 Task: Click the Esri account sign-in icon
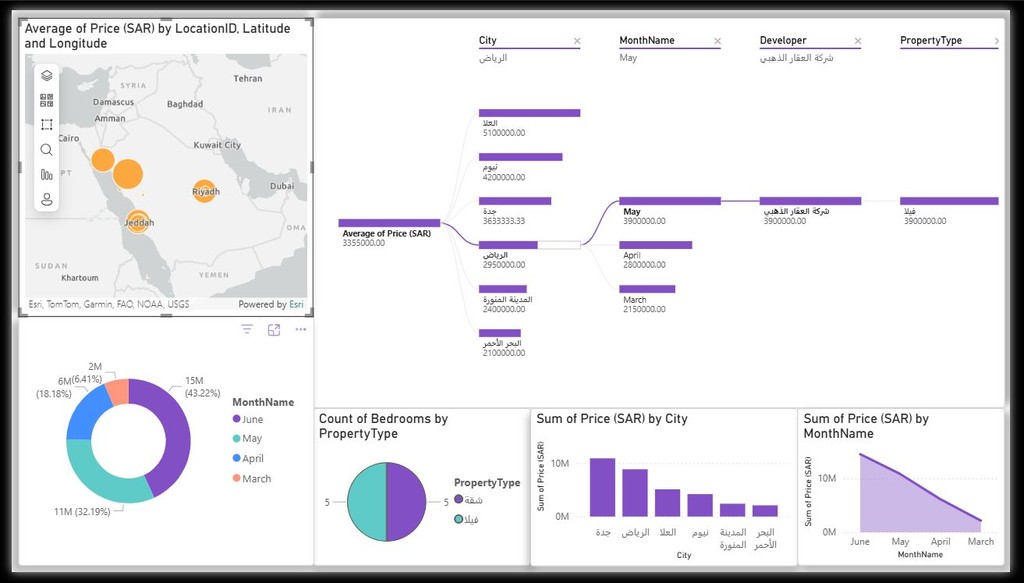[46, 199]
